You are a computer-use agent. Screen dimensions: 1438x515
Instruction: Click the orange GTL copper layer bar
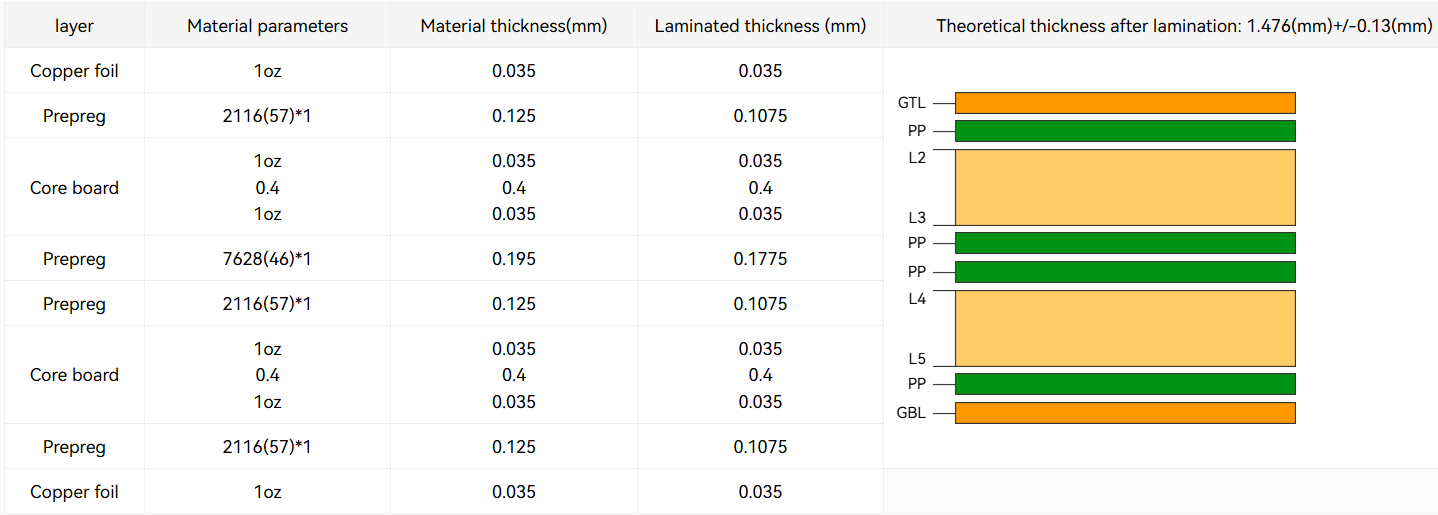1125,103
